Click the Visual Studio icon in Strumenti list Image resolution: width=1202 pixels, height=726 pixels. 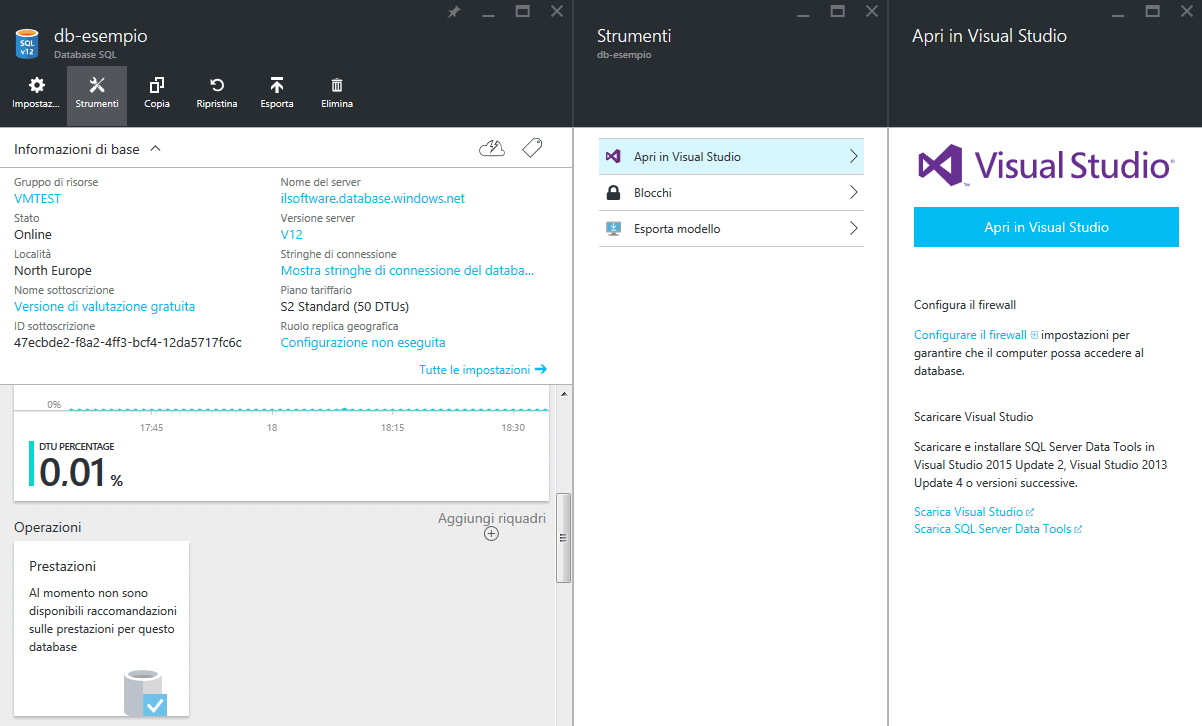coord(614,157)
